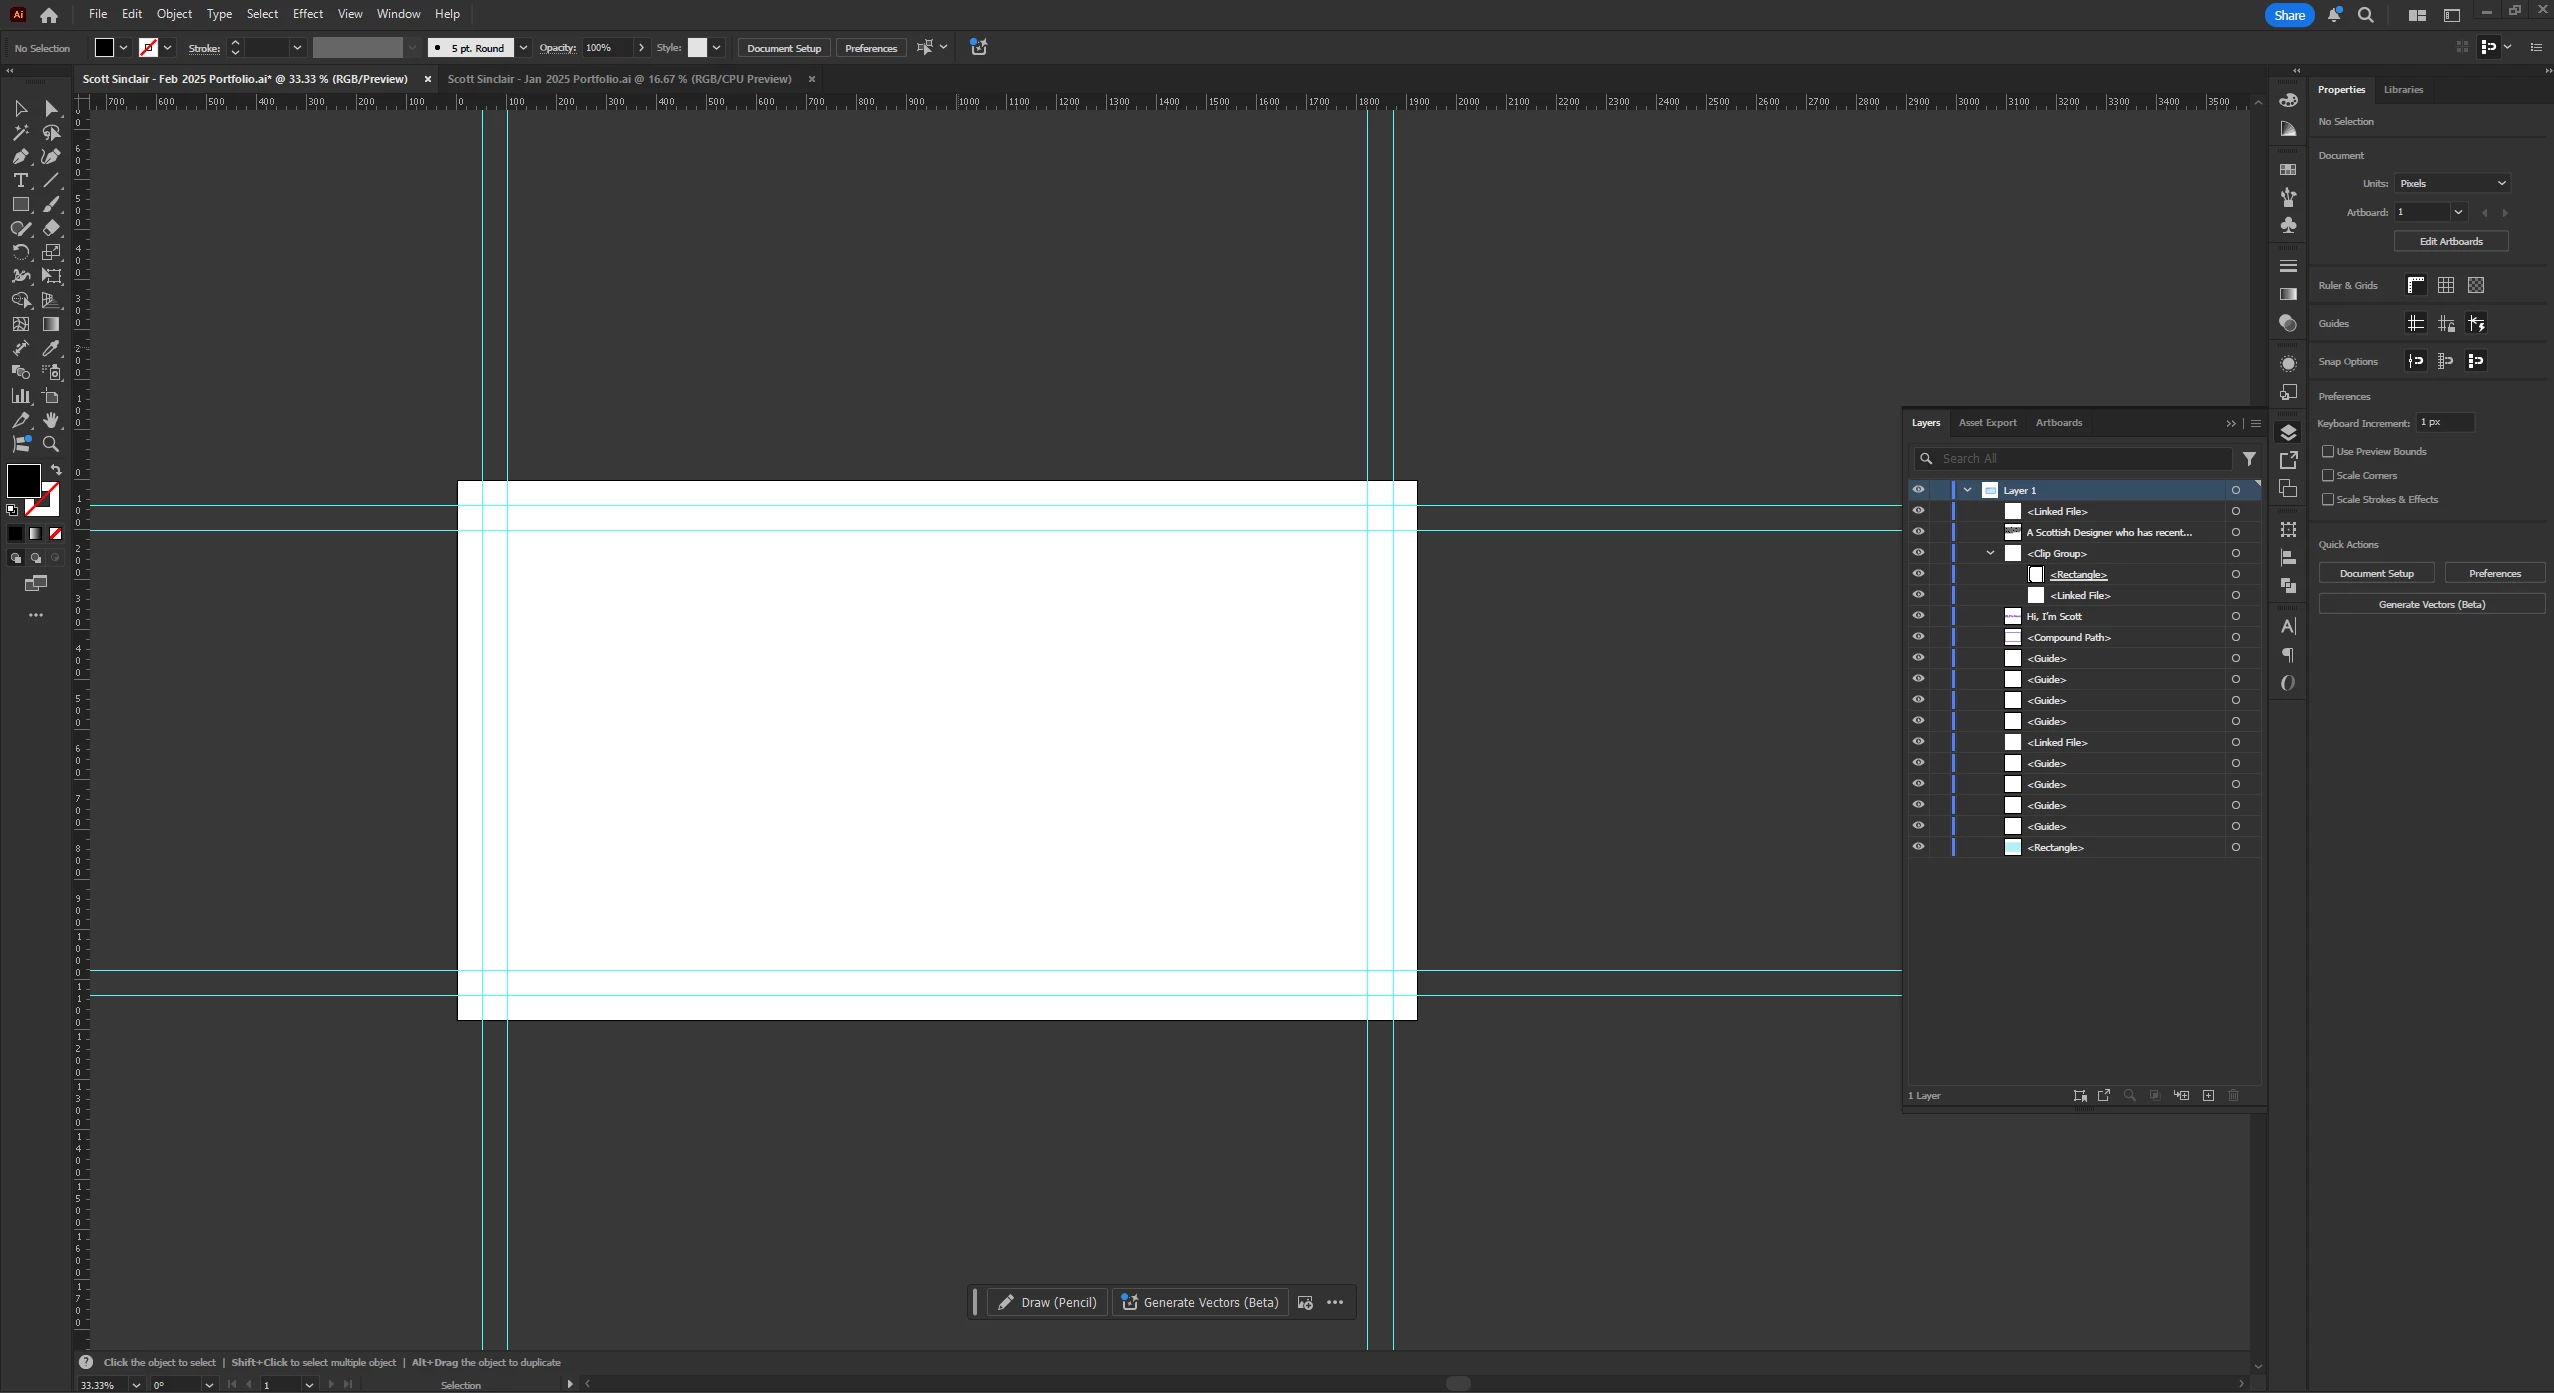The image size is (2554, 1393).
Task: Select the Pen tool
Action: (20, 156)
